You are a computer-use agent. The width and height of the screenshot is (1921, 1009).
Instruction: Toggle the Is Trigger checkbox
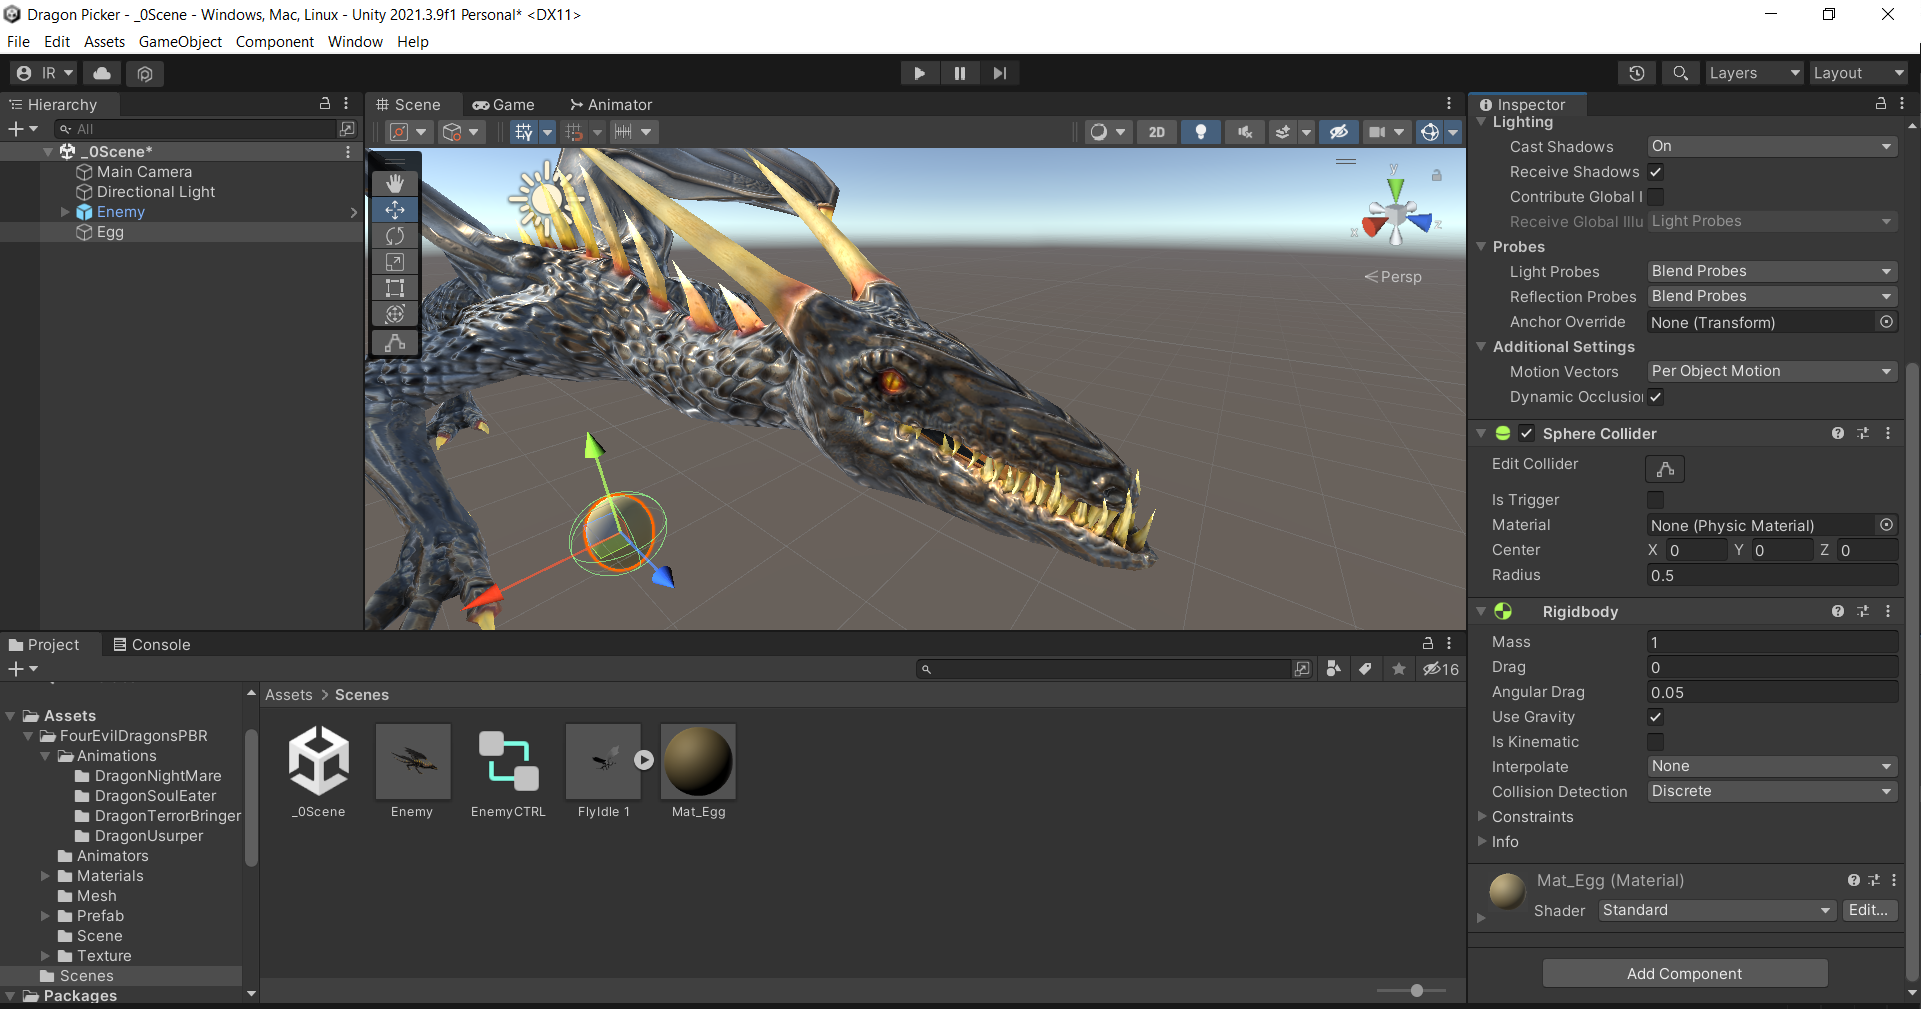(1655, 500)
